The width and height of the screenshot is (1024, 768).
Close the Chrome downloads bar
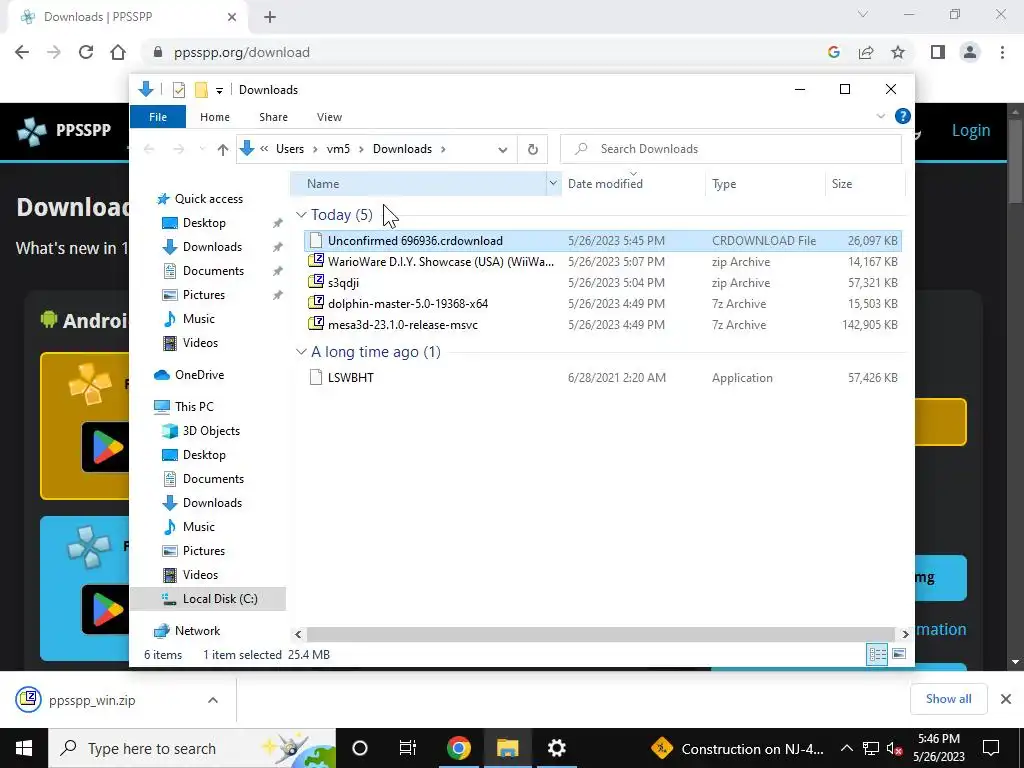[x=1006, y=699]
